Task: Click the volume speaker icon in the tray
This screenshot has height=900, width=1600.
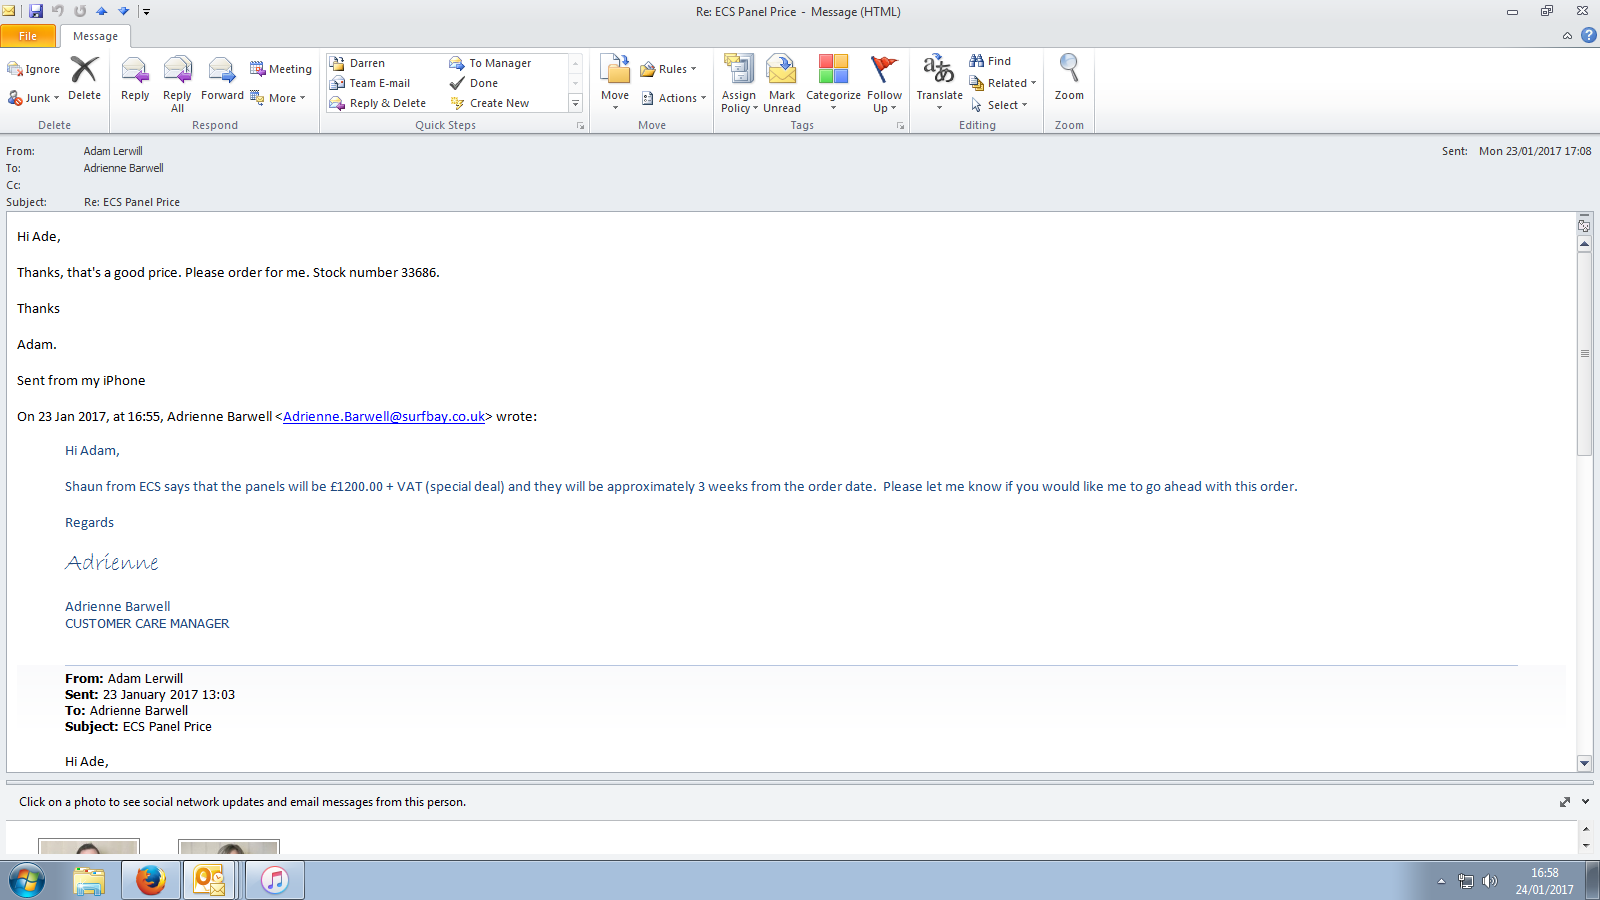Action: click(x=1490, y=881)
